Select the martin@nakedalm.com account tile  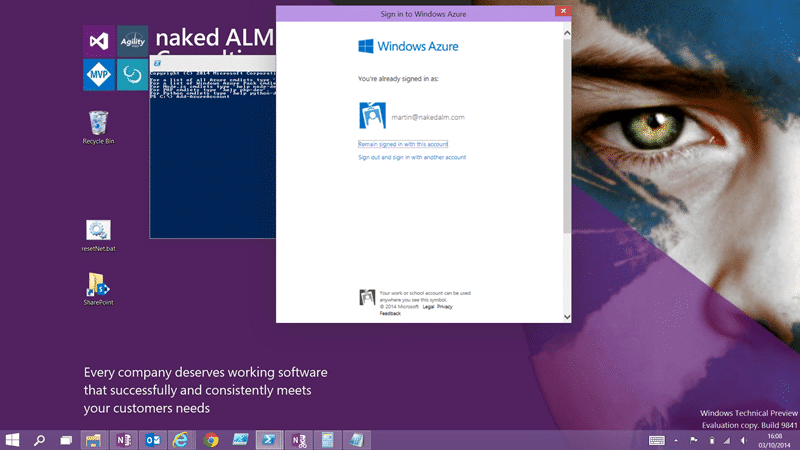coord(412,116)
